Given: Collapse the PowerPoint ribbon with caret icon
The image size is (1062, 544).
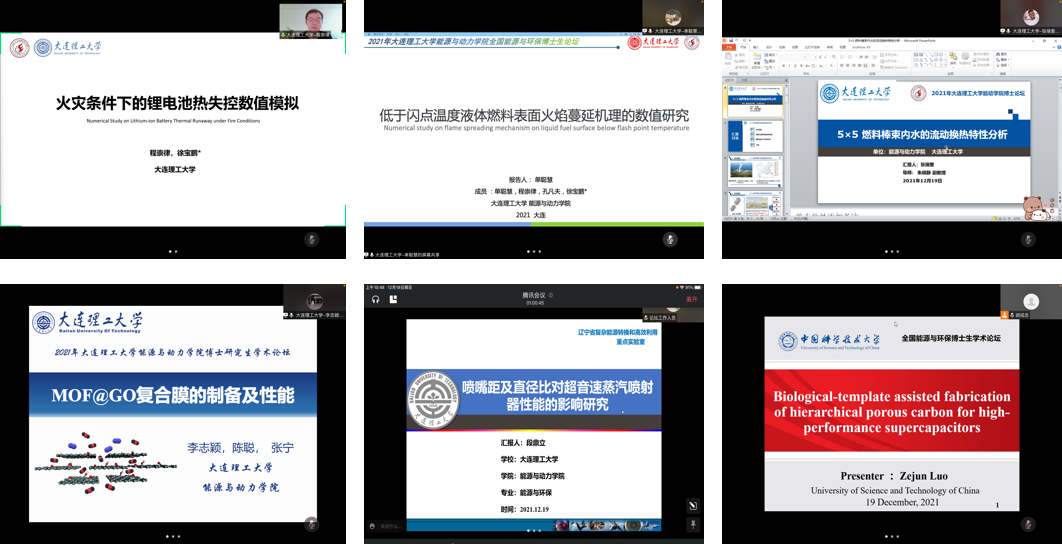Looking at the screenshot, I should click(1054, 47).
